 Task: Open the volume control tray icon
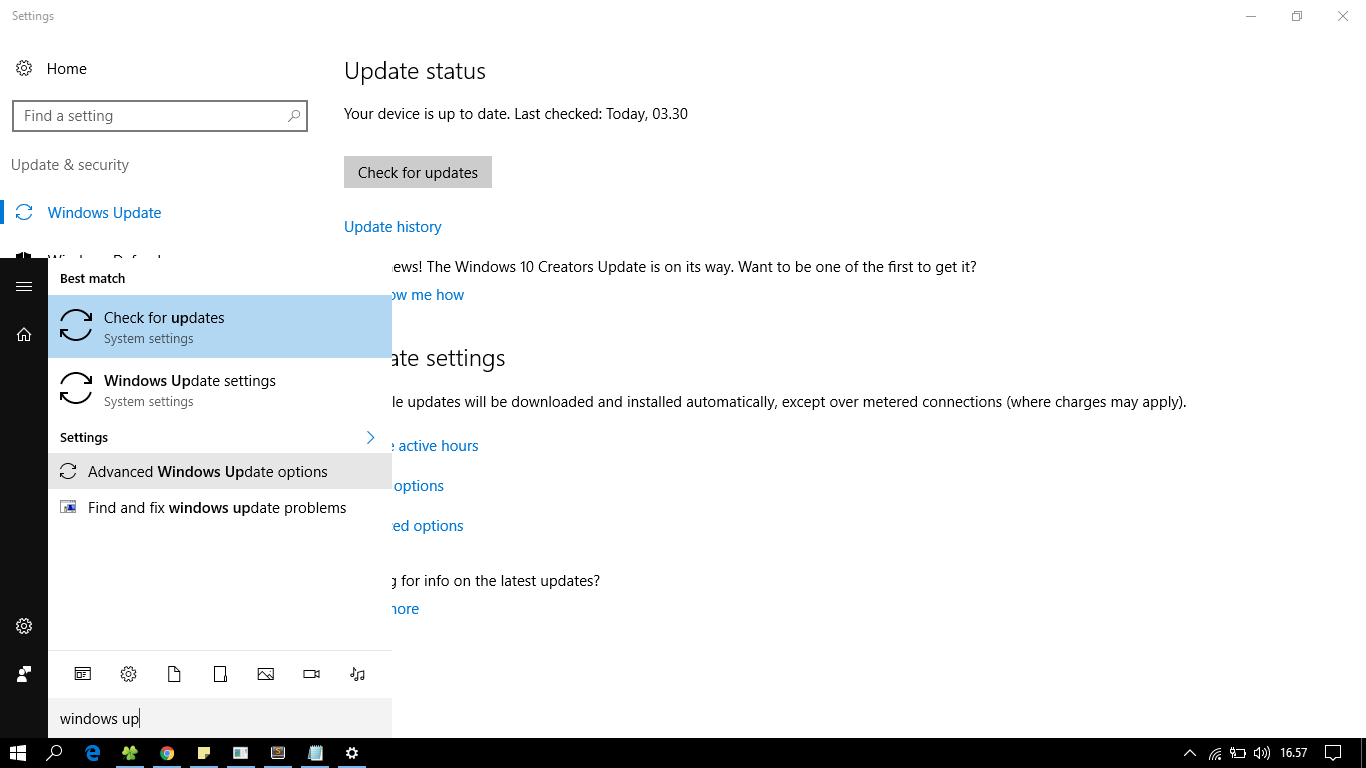tap(1261, 753)
